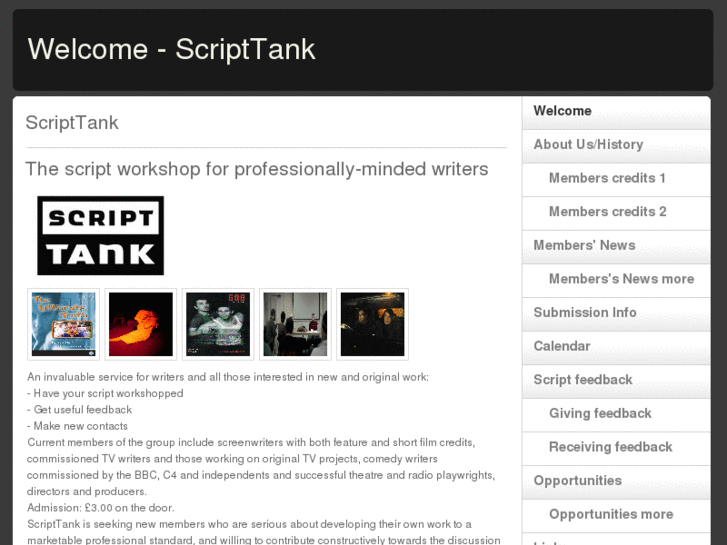Image resolution: width=727 pixels, height=545 pixels.
Task: Click 'Make new contacts' line
Action: coord(77,426)
